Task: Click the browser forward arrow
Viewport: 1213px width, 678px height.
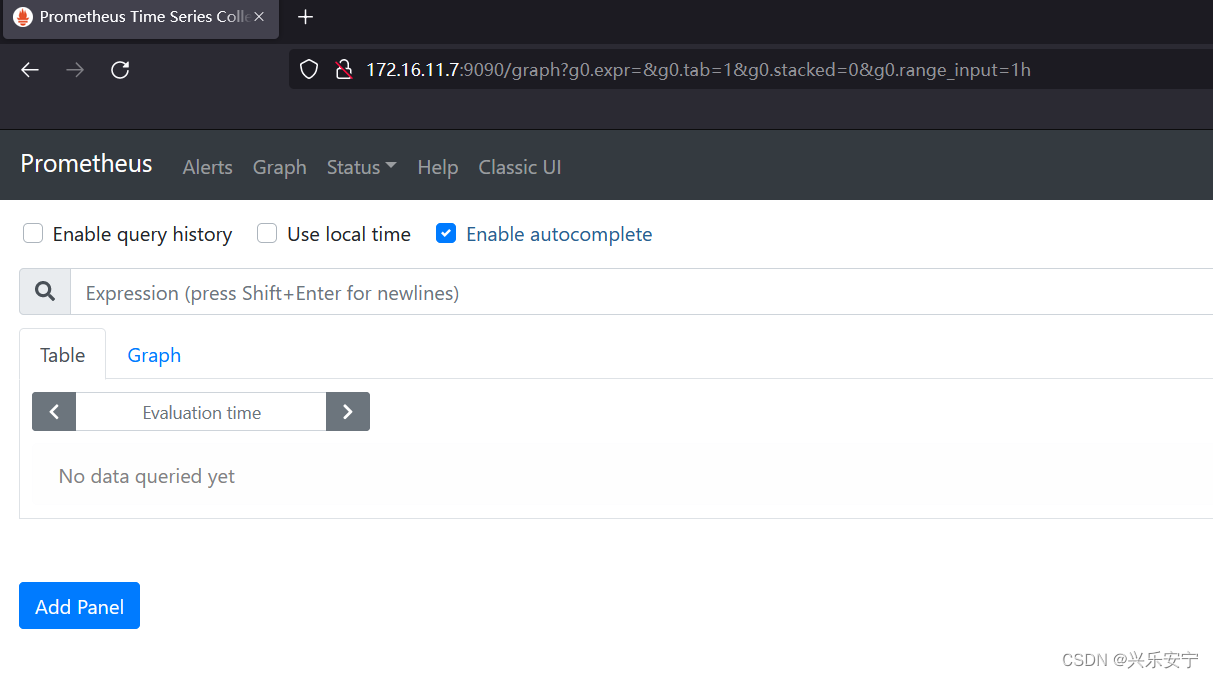Action: pos(75,70)
